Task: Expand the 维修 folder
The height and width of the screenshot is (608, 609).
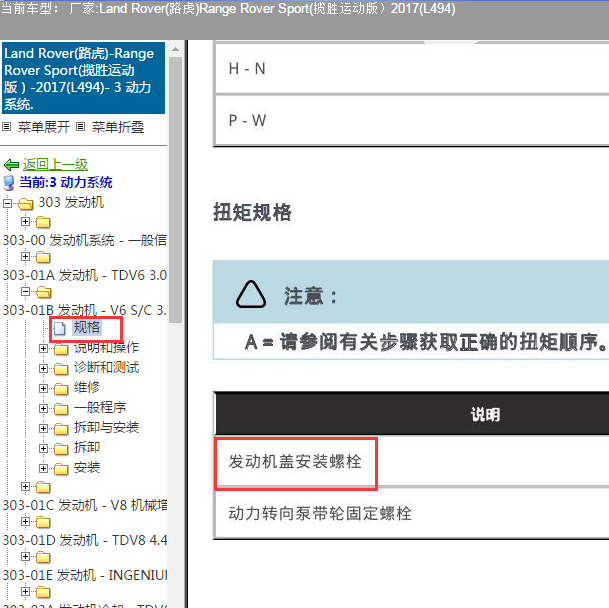Action: [x=43, y=388]
